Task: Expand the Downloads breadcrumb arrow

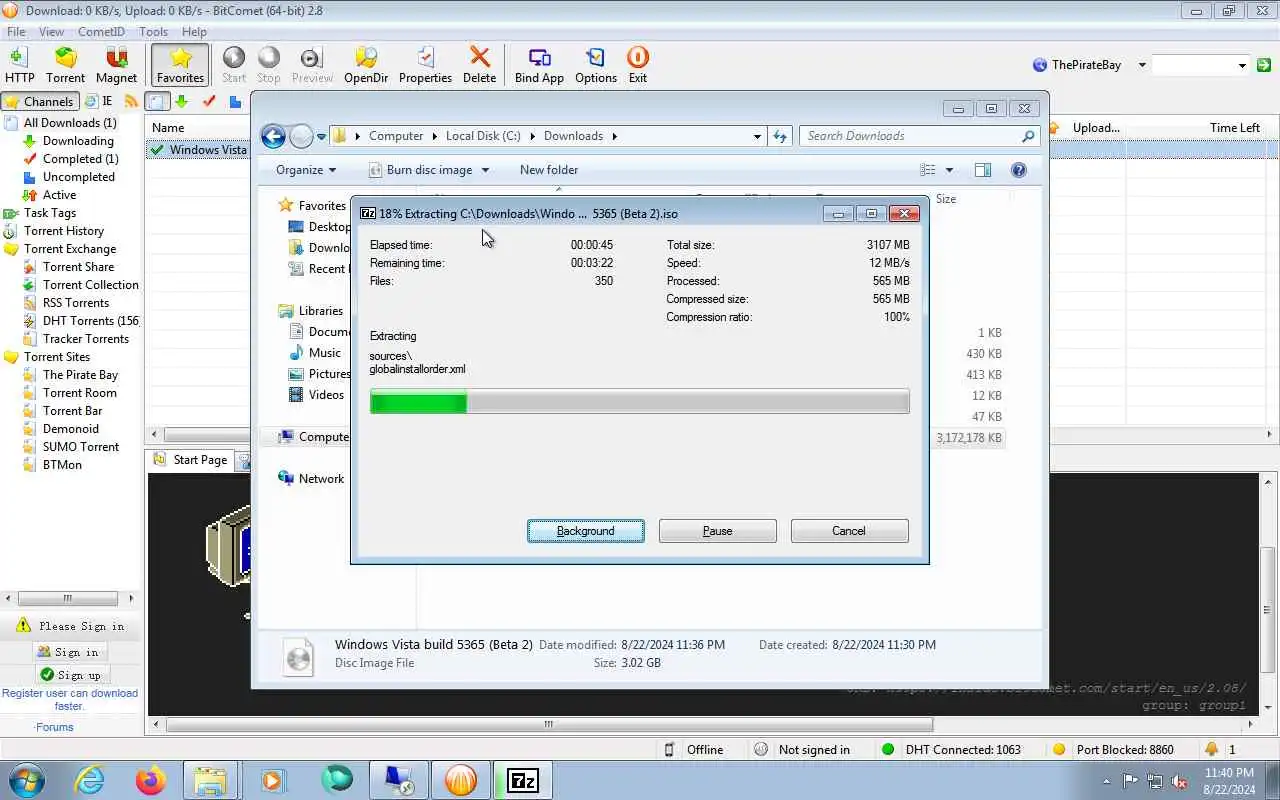Action: click(614, 136)
